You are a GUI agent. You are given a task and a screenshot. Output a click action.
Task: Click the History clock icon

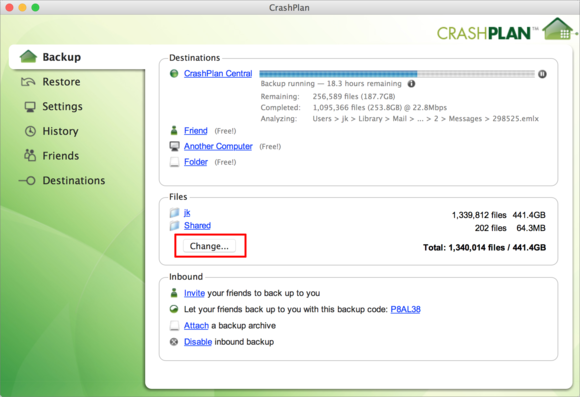pyautogui.click(x=30, y=131)
